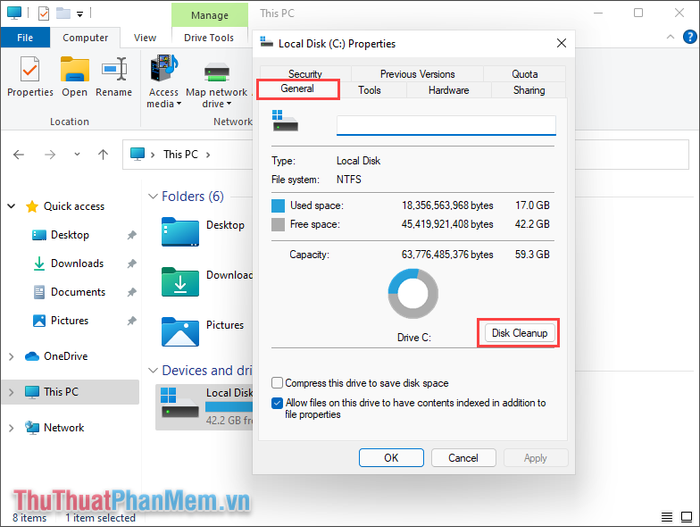The height and width of the screenshot is (527, 700).
Task: Select the Pictures folder icon in Folders
Action: coord(180,332)
